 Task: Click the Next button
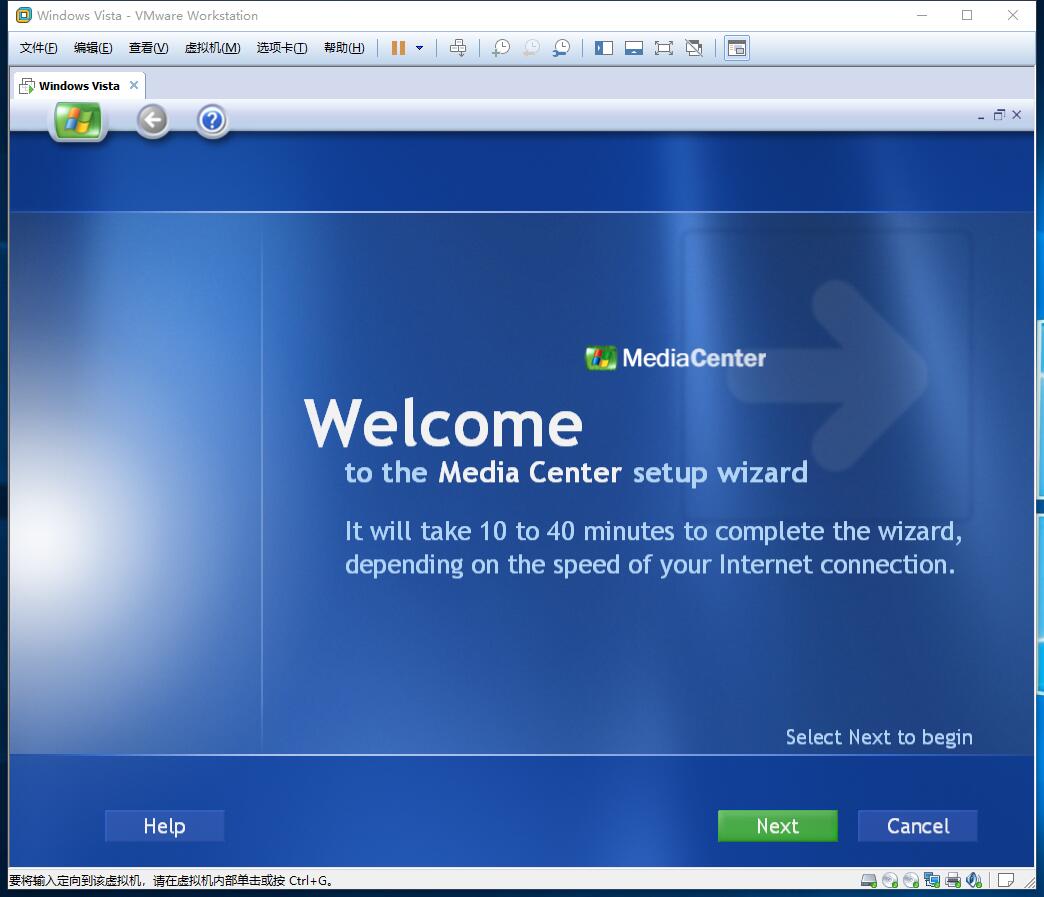778,826
